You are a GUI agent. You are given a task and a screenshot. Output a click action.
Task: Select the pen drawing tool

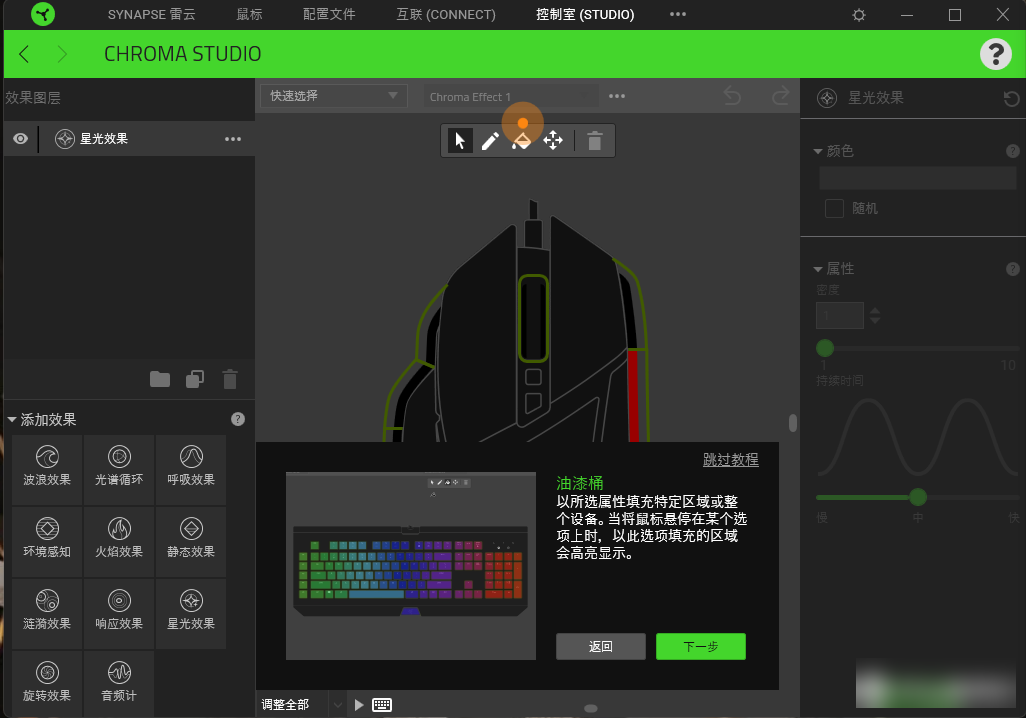click(x=490, y=140)
